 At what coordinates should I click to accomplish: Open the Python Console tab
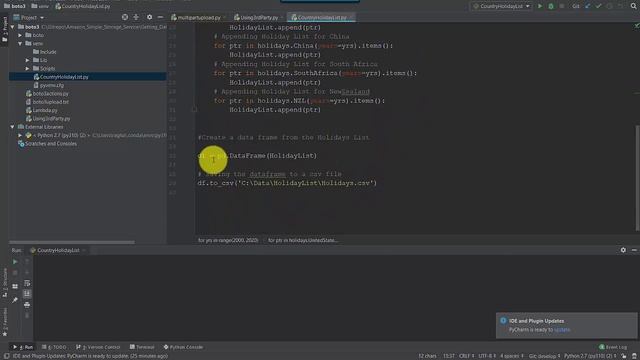pos(183,347)
